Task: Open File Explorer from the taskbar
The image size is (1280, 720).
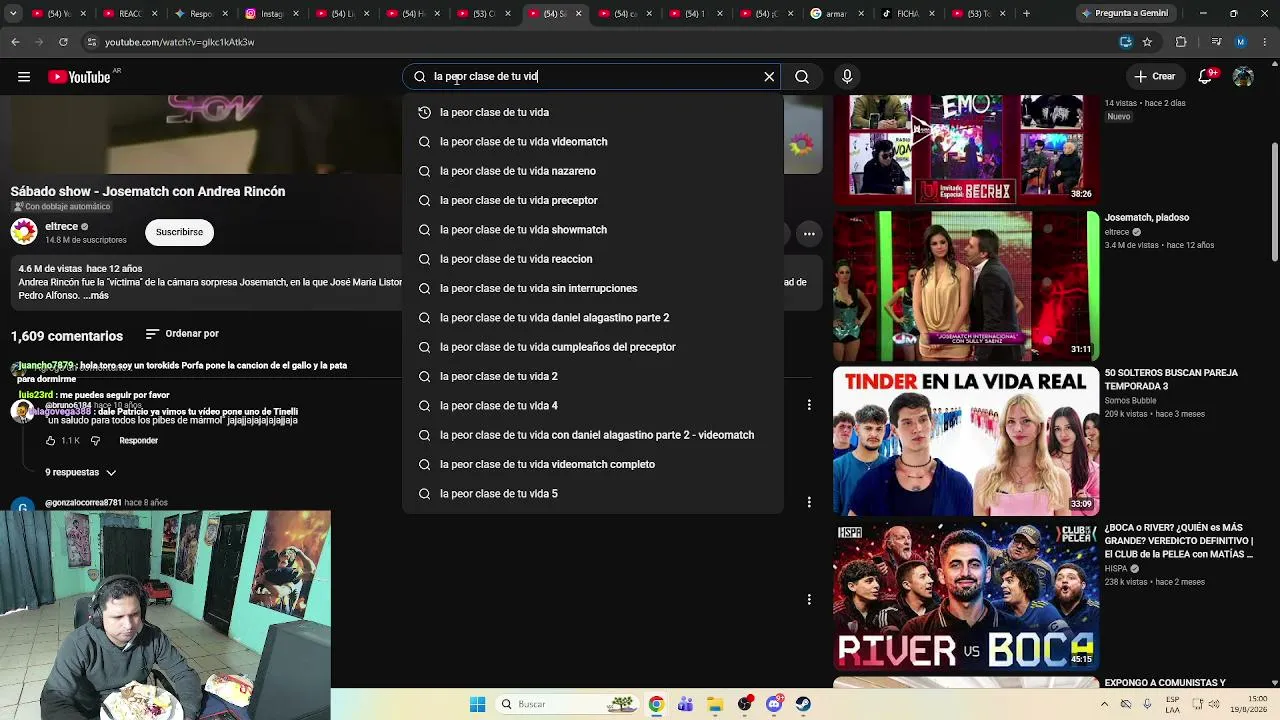Action: tap(714, 704)
